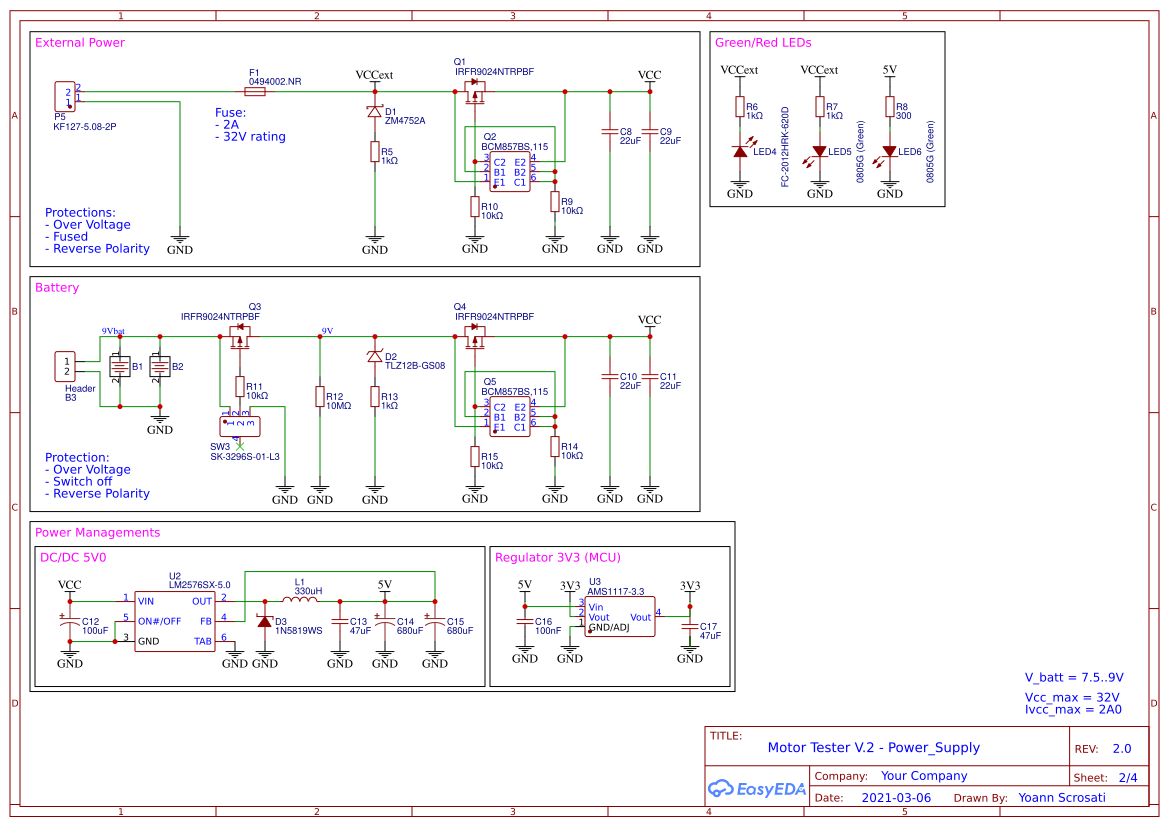
Task: Select the battery symbol B1
Action: (122, 365)
